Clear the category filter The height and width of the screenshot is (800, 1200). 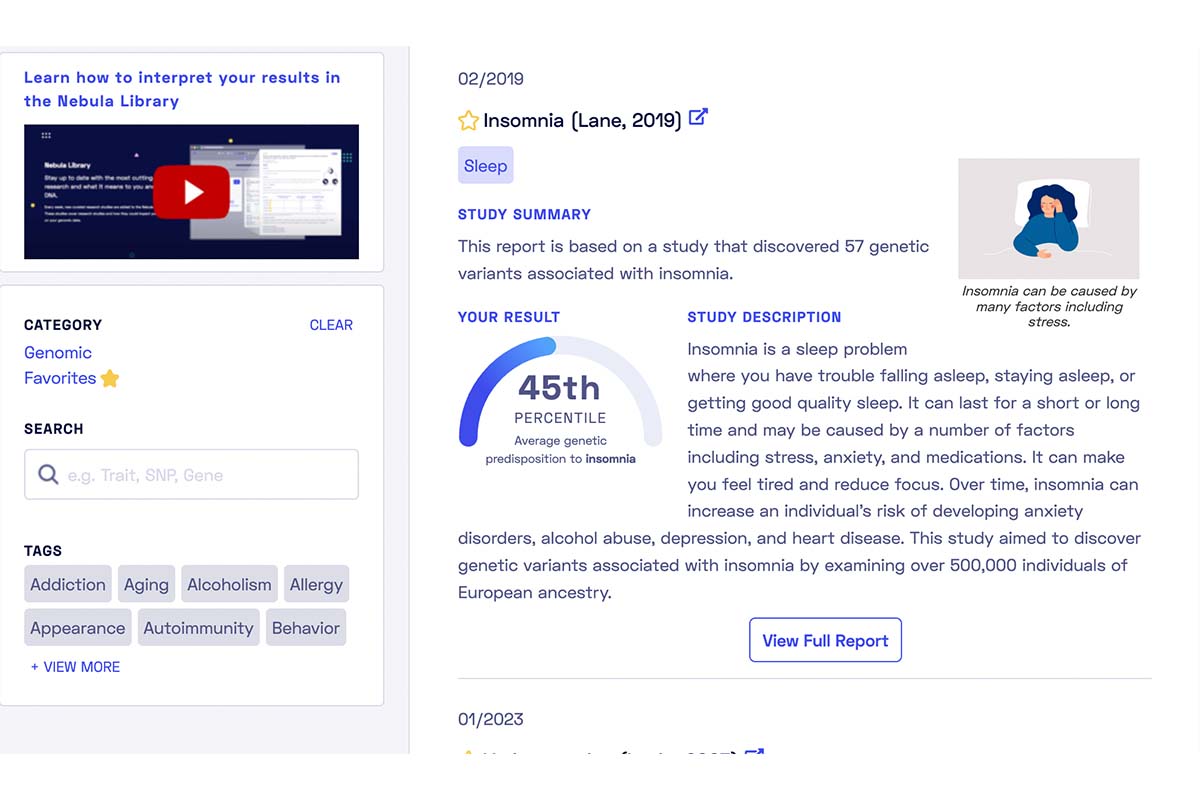click(331, 325)
